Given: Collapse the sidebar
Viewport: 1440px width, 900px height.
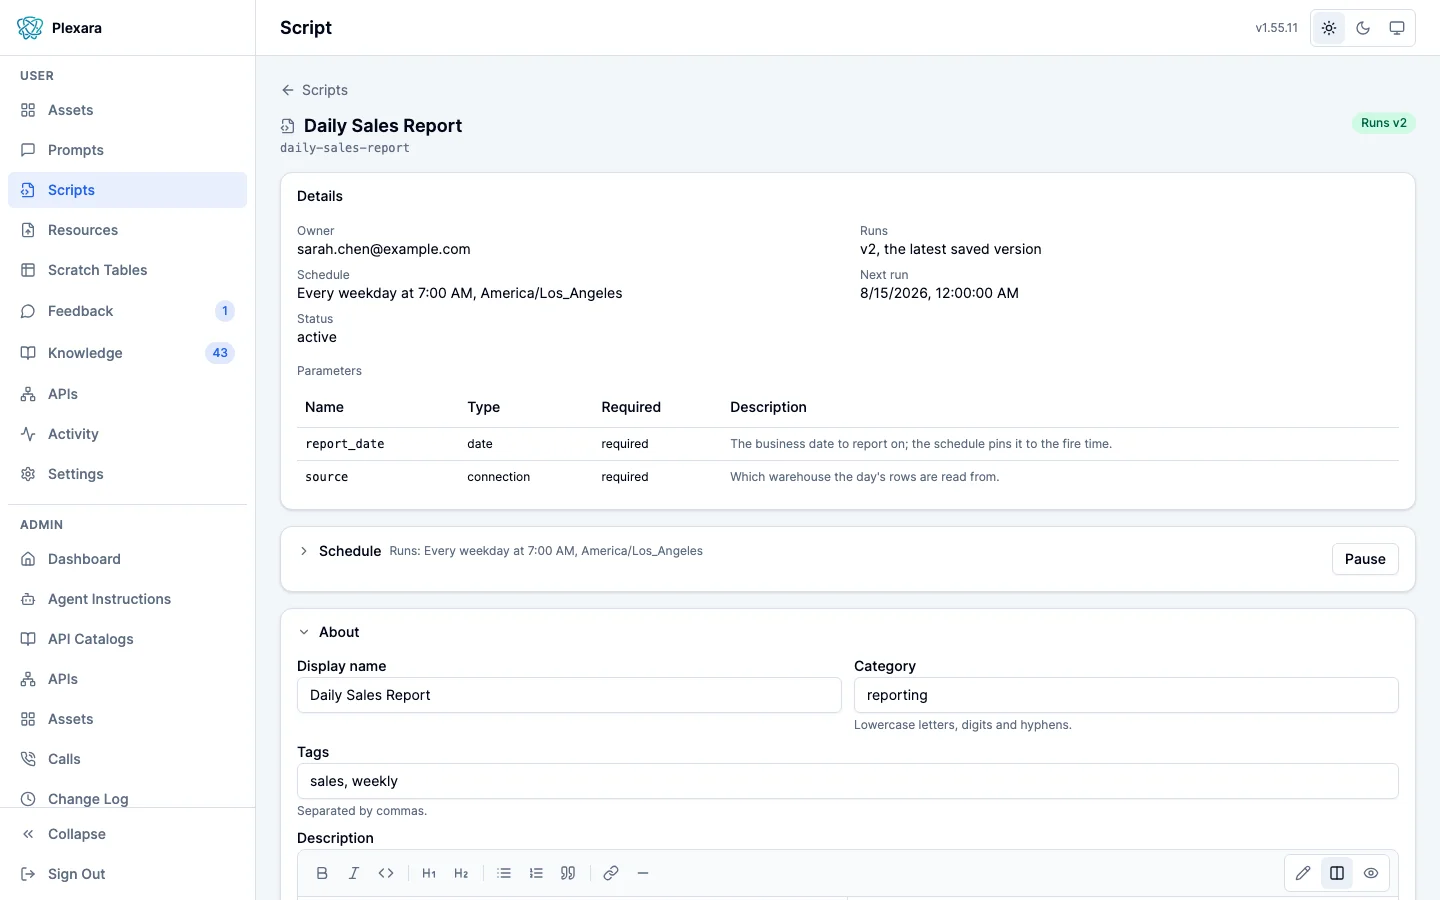Looking at the screenshot, I should tap(127, 834).
